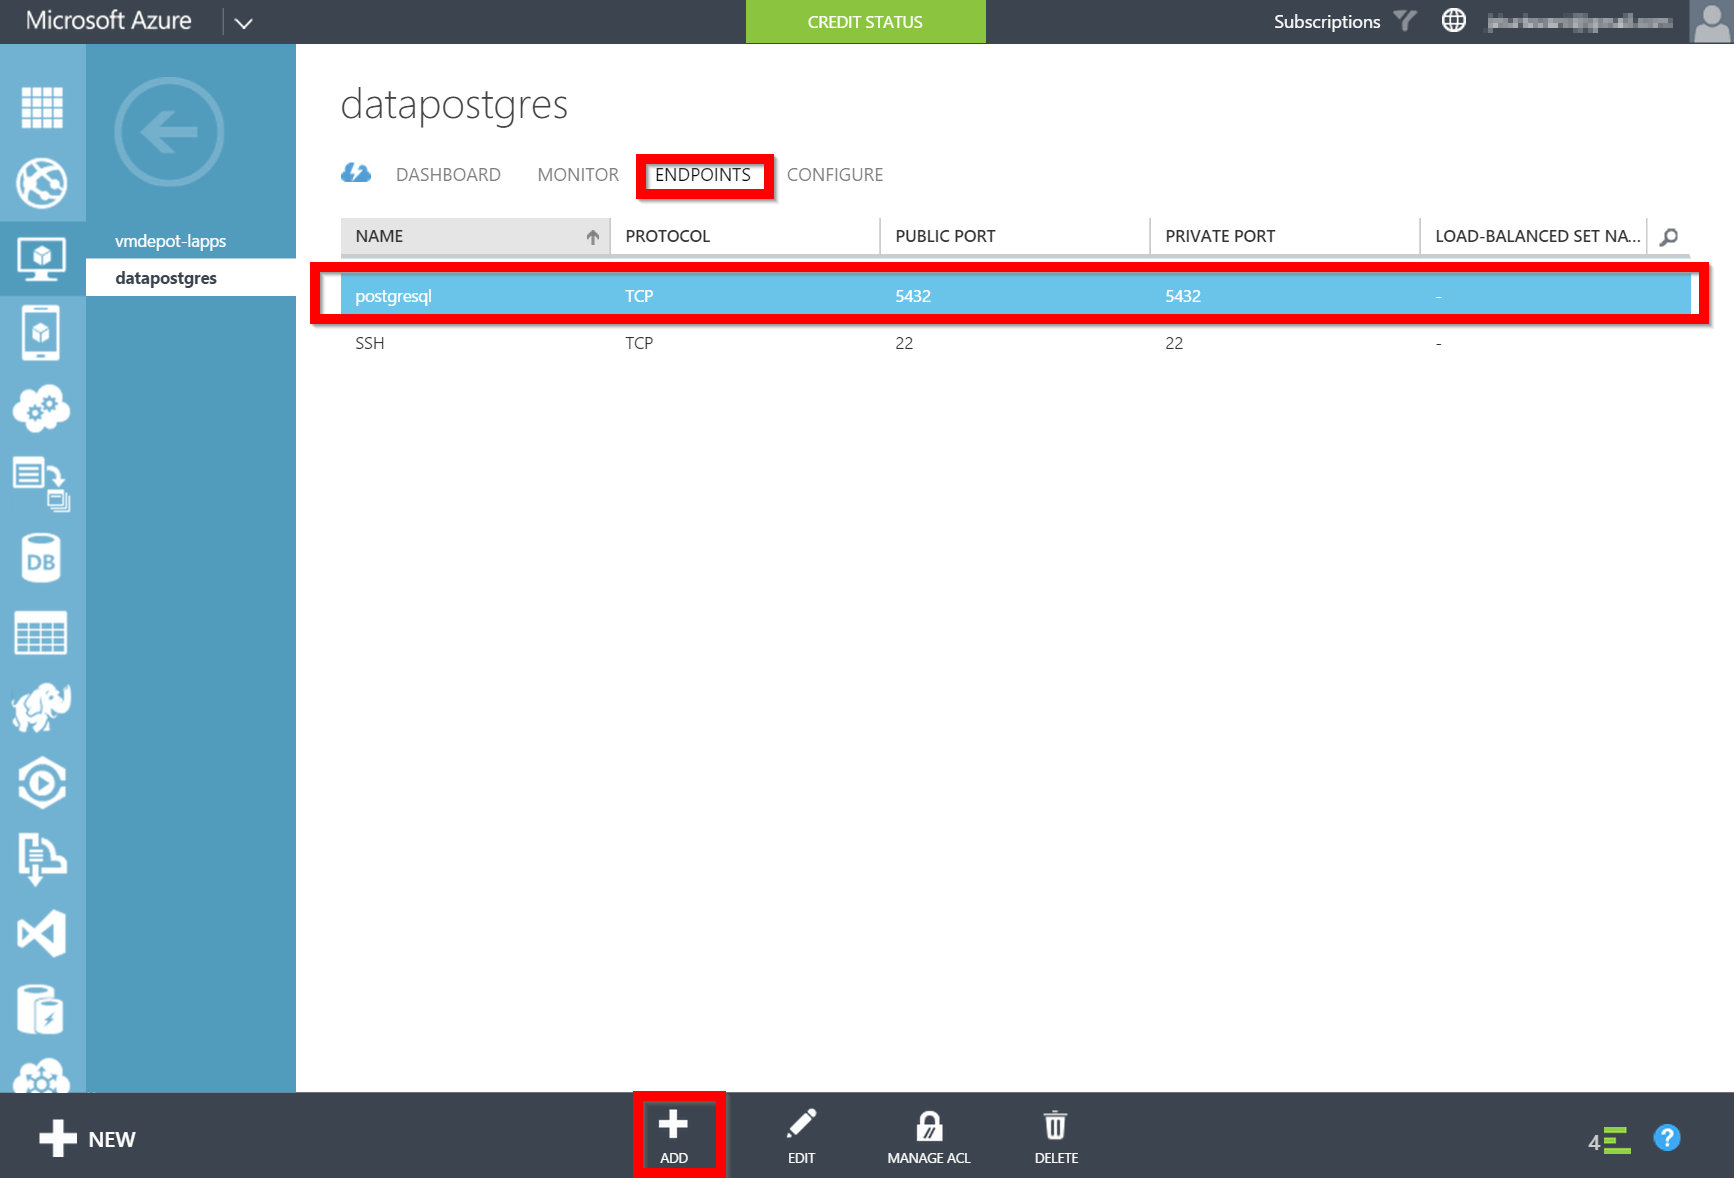
Task: Select the postgresql endpoint row
Action: (1015, 296)
